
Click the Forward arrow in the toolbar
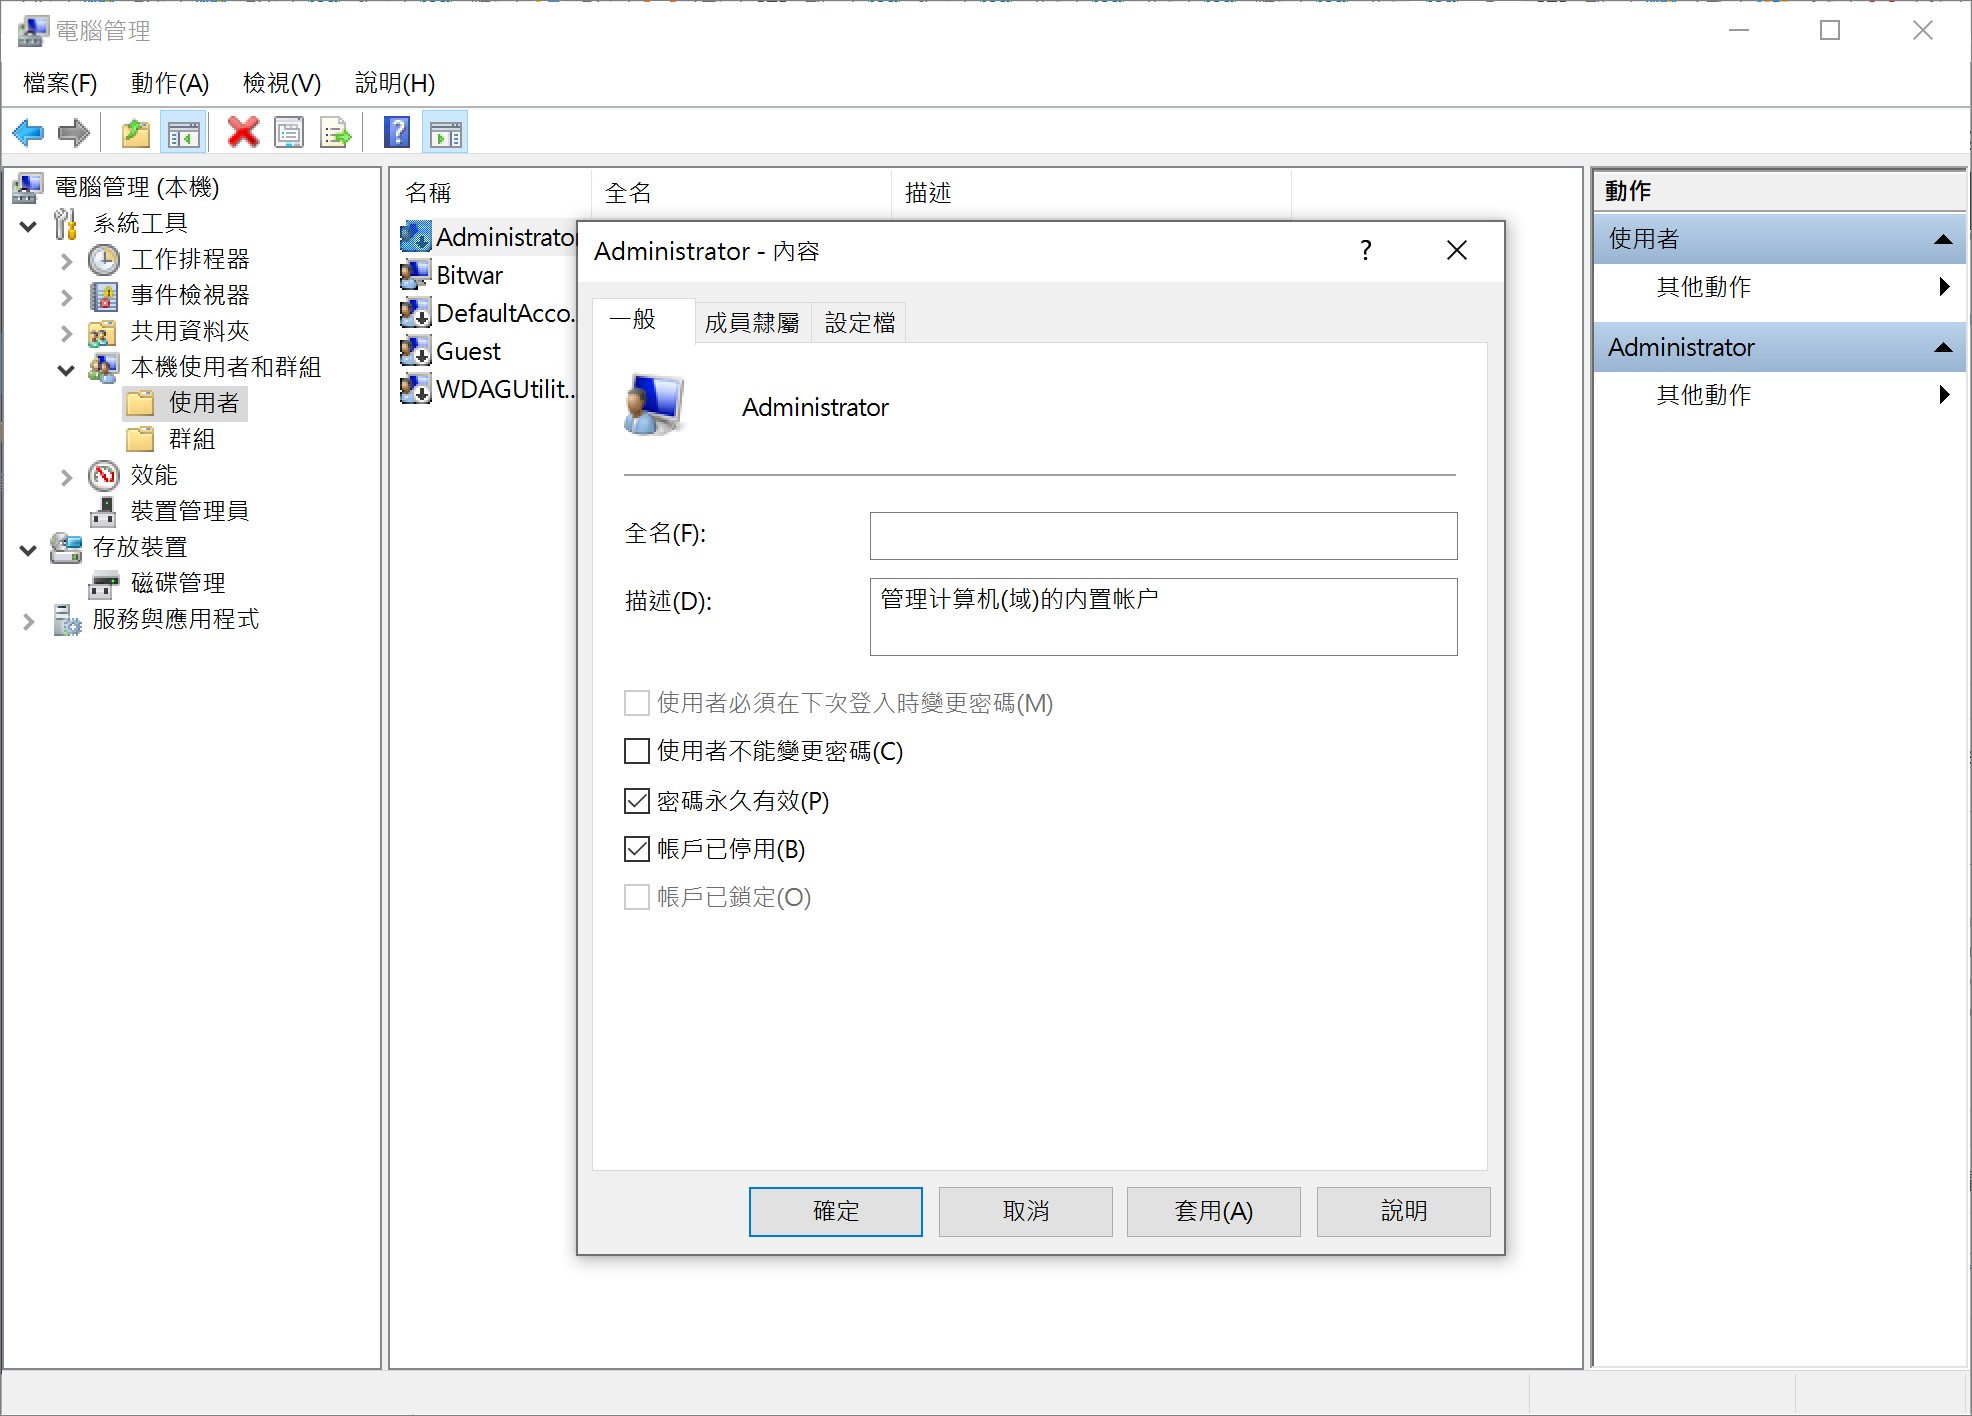point(74,132)
